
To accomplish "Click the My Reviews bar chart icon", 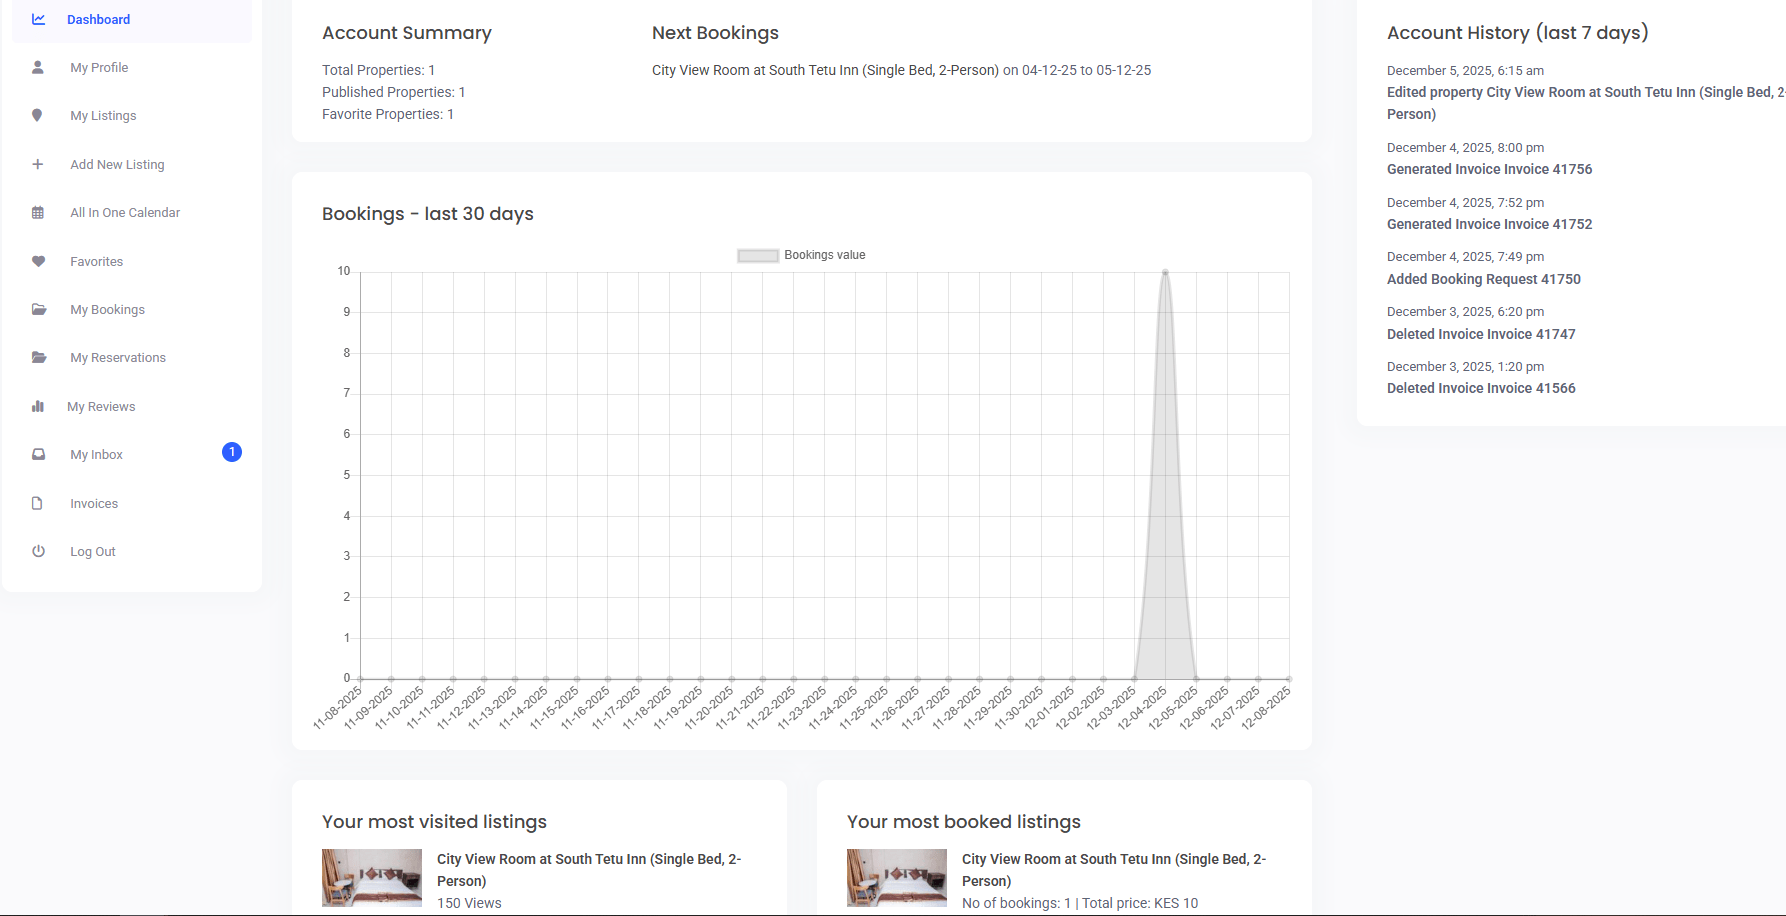I will (x=38, y=406).
